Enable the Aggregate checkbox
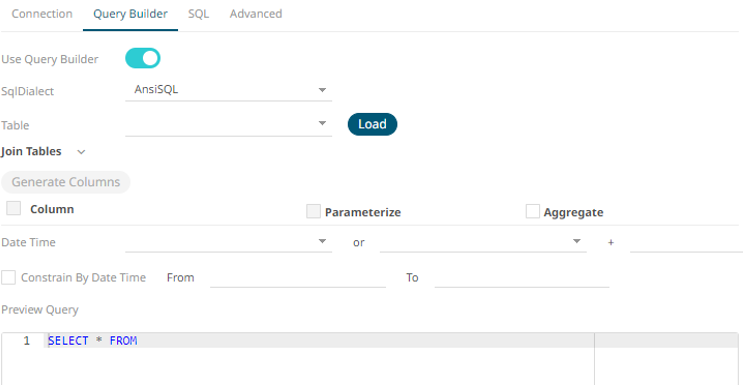Screen dimensions: 743x388 coord(533,211)
